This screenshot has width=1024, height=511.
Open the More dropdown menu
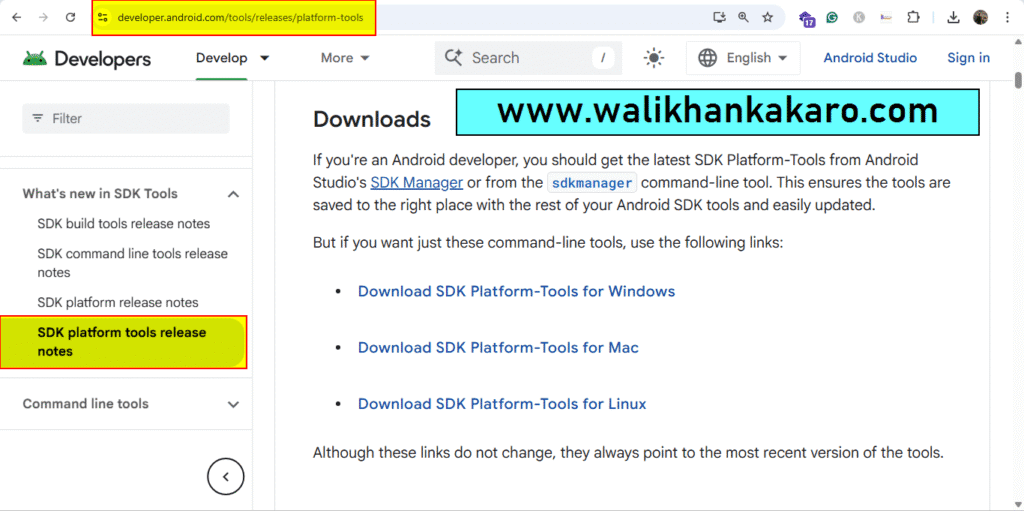[345, 58]
